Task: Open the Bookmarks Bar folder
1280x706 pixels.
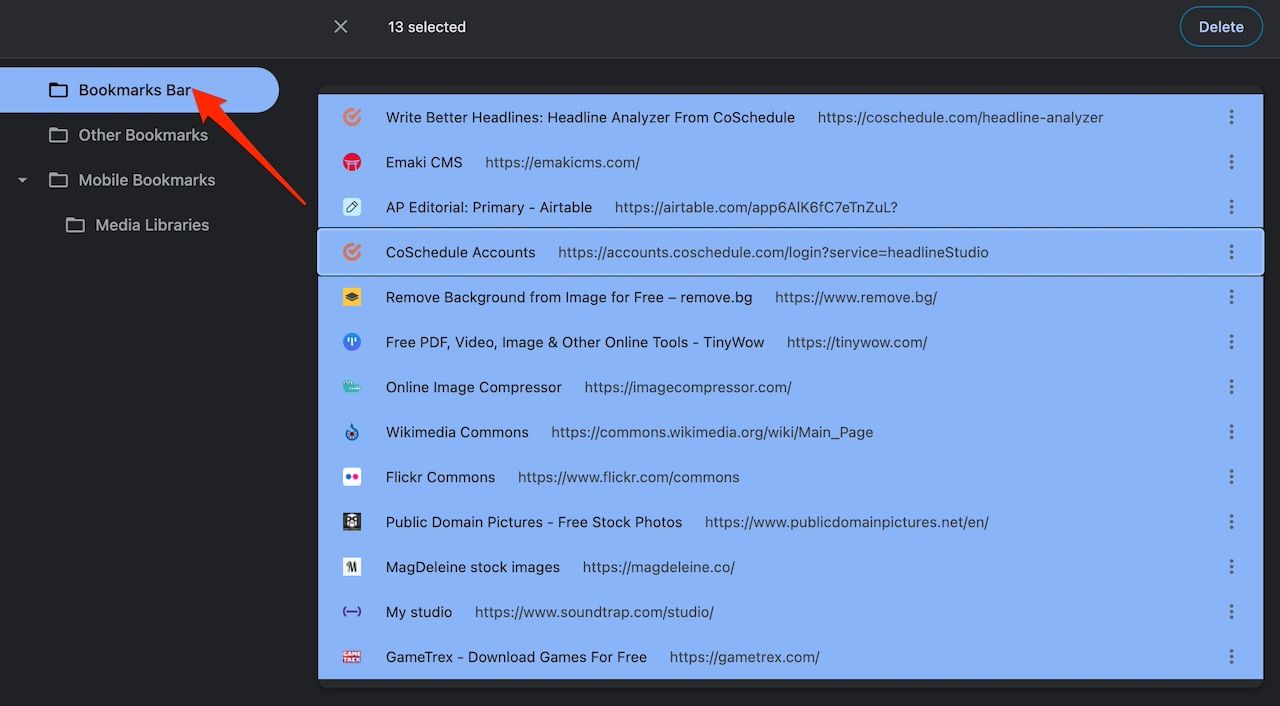Action: tap(134, 89)
